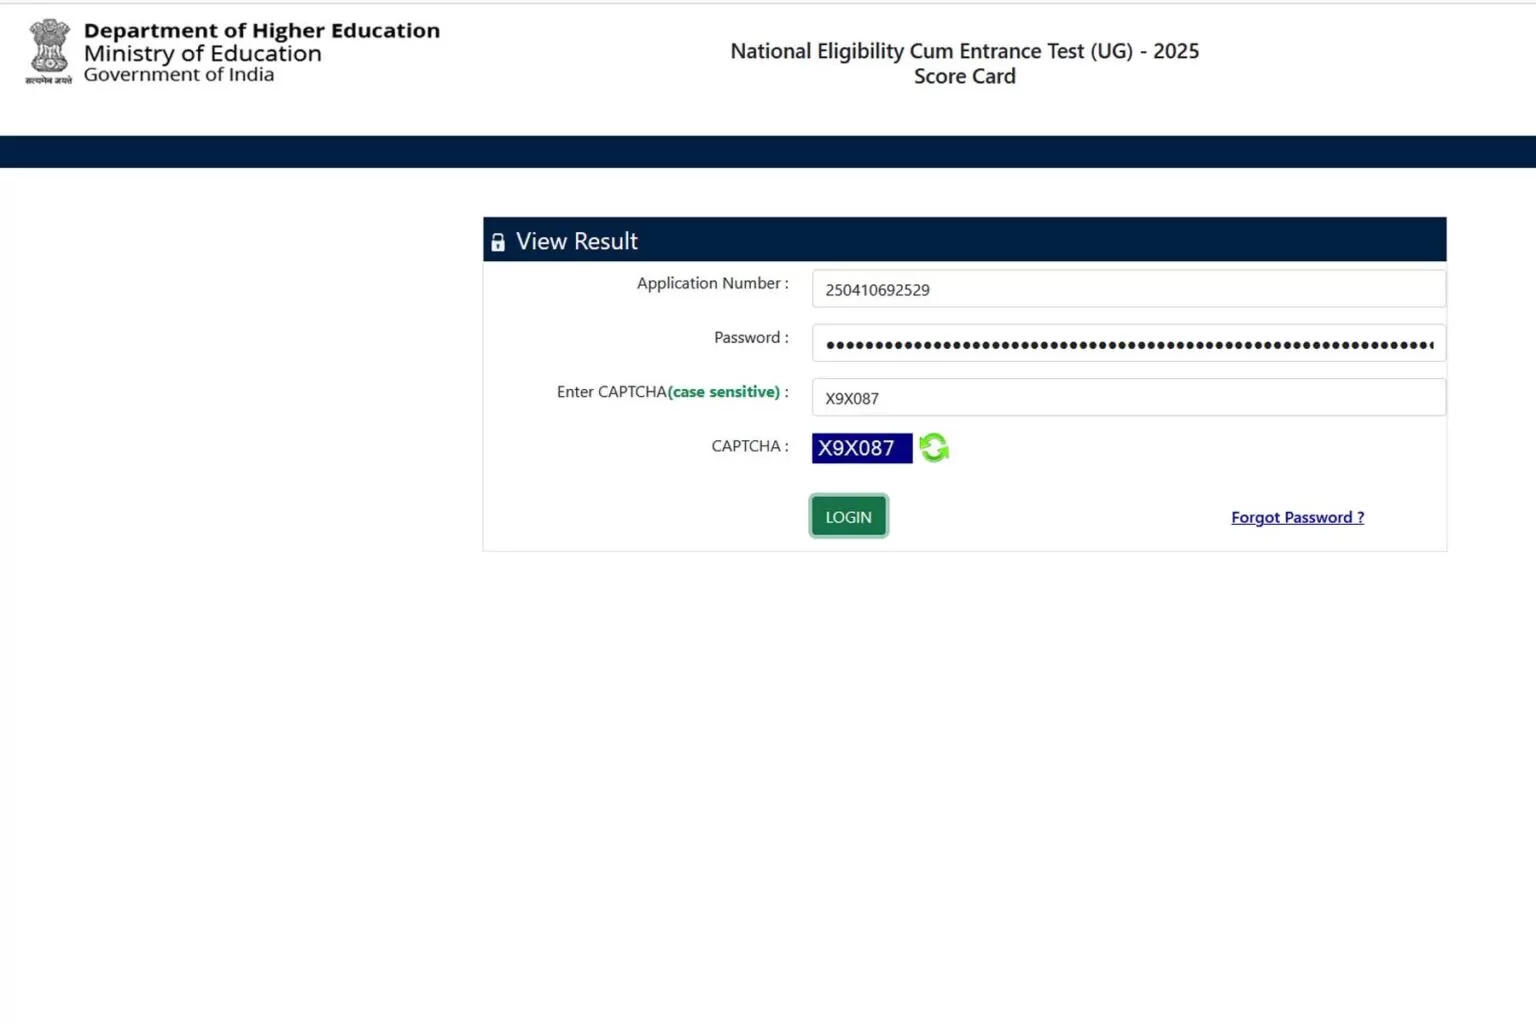Click the Enter CAPTCHA text box
This screenshot has height=1024, width=1536.
point(1128,397)
